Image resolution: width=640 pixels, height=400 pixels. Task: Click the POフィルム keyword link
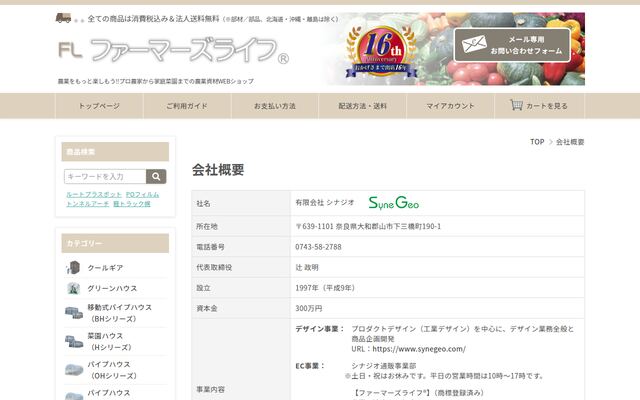click(x=142, y=195)
